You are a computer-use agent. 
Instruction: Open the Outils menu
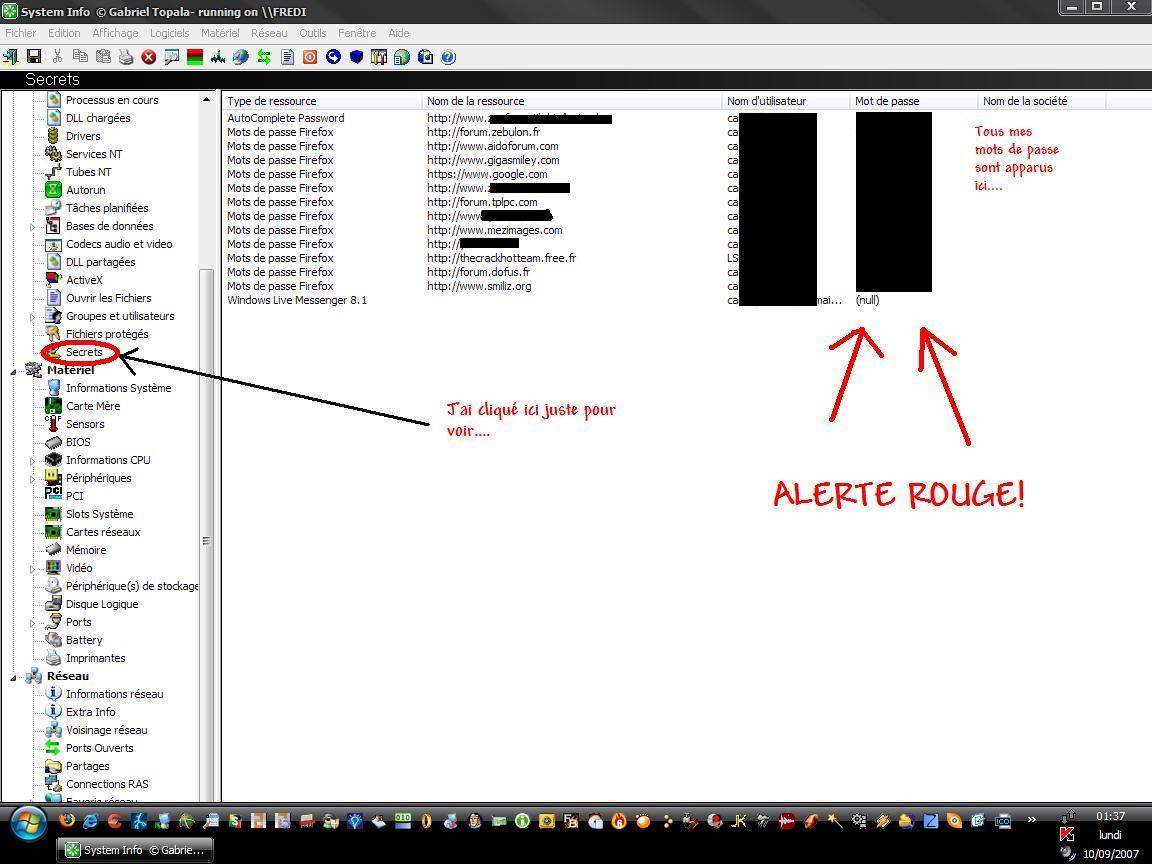coord(312,33)
